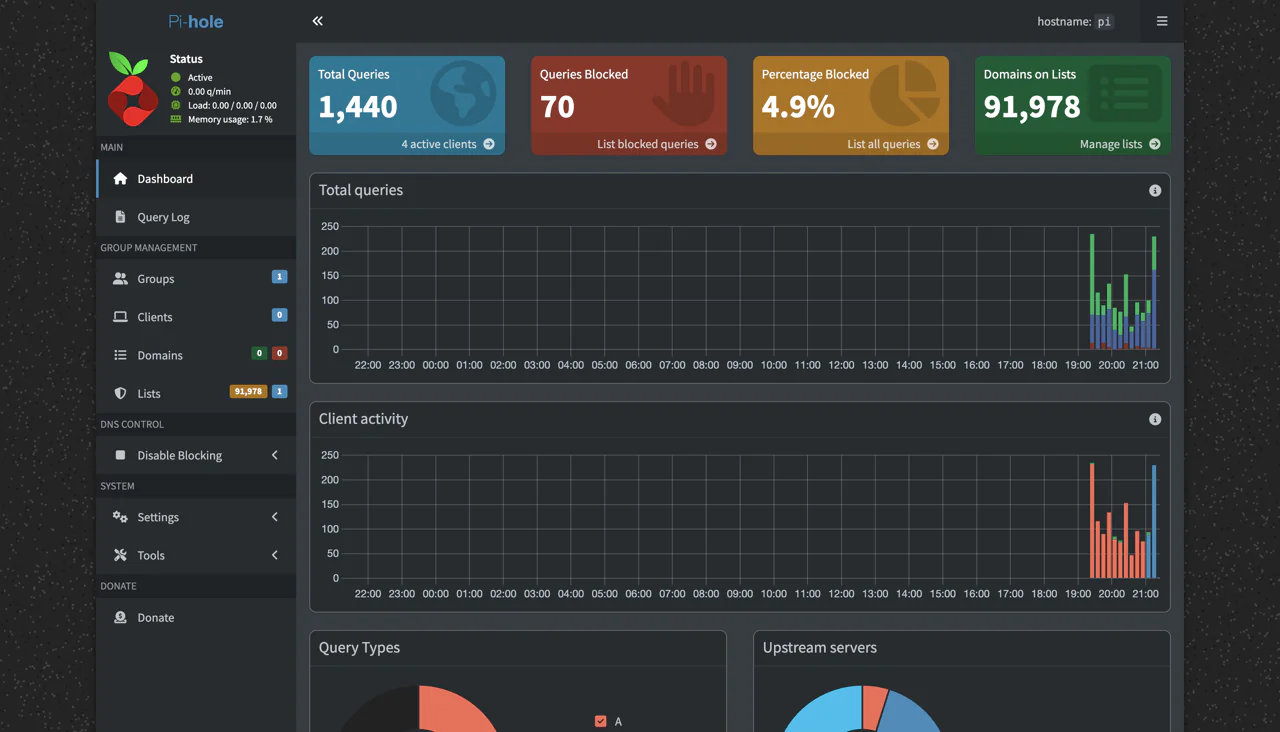
Task: Expand the Settings submenu chevron
Action: point(275,517)
